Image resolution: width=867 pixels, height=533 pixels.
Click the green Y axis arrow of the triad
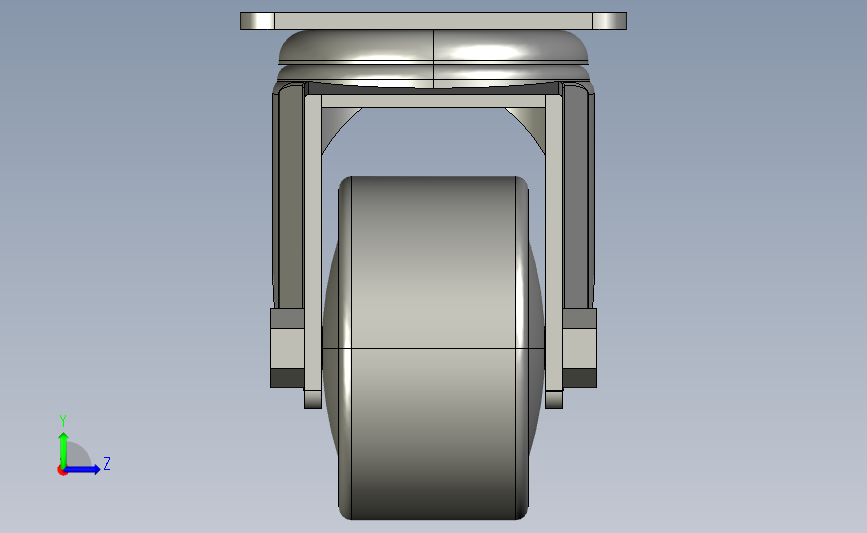tap(64, 449)
